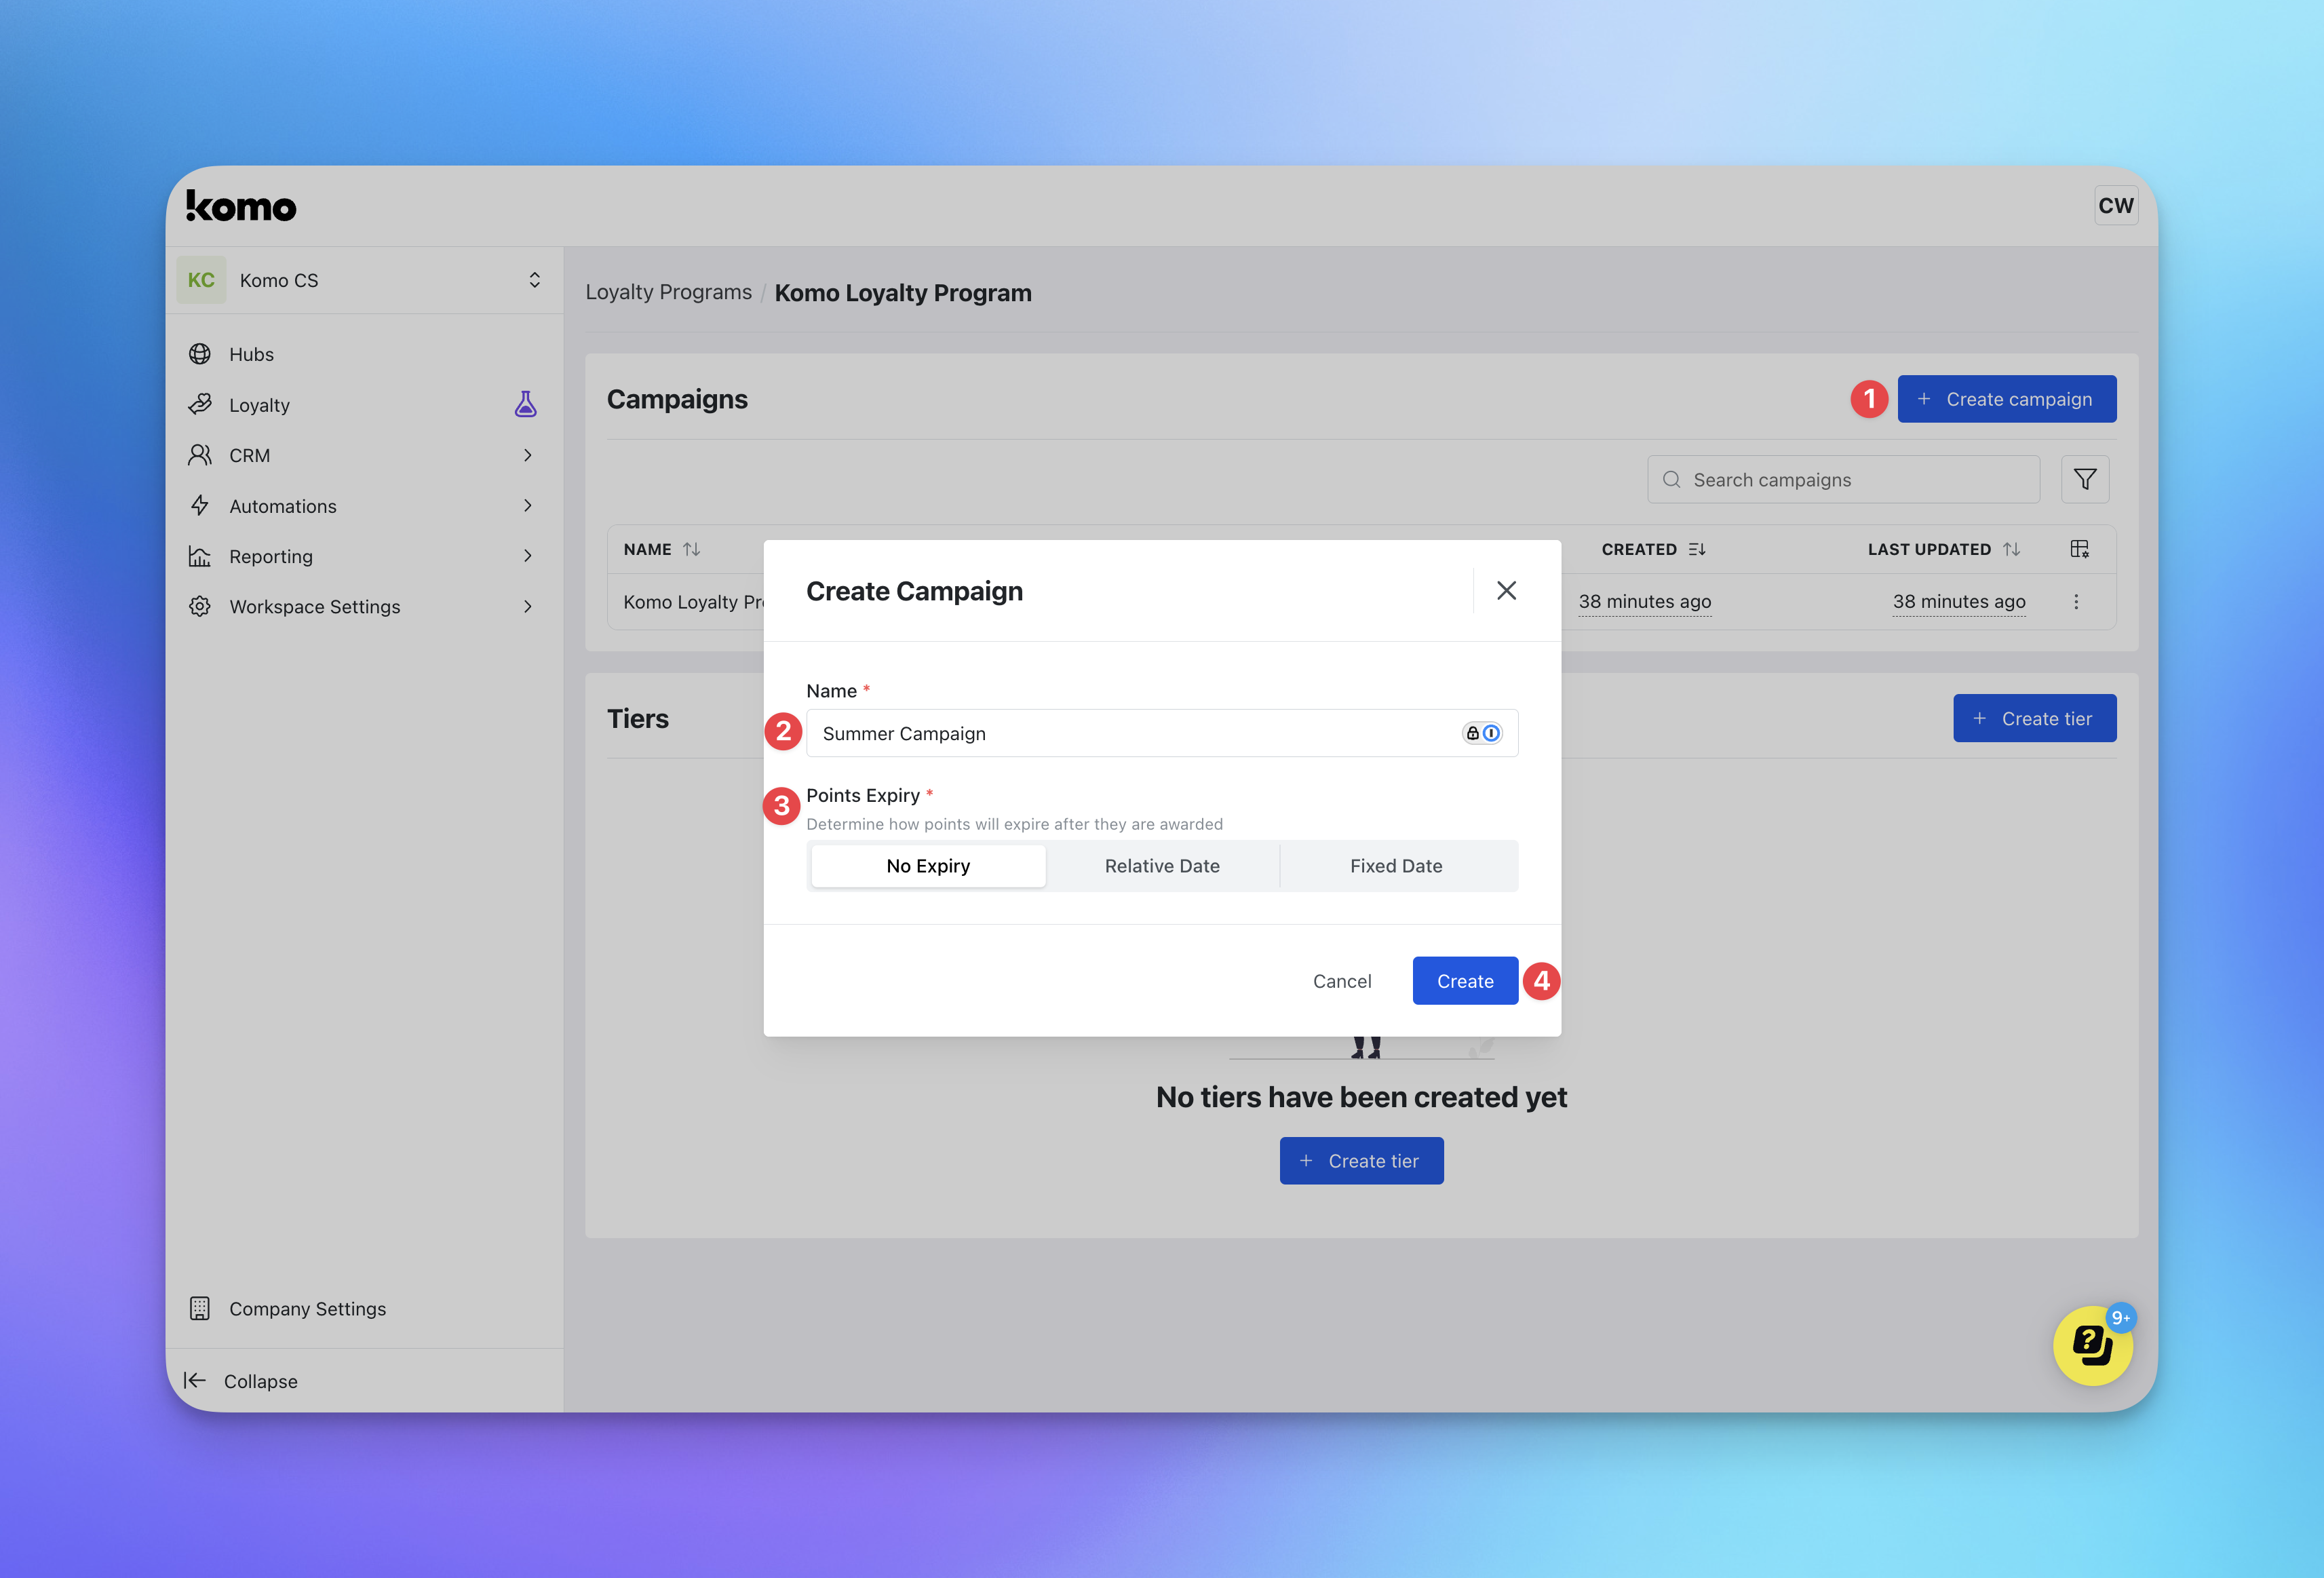Open the Reporting sidebar item
This screenshot has width=2324, height=1578.
[x=271, y=556]
